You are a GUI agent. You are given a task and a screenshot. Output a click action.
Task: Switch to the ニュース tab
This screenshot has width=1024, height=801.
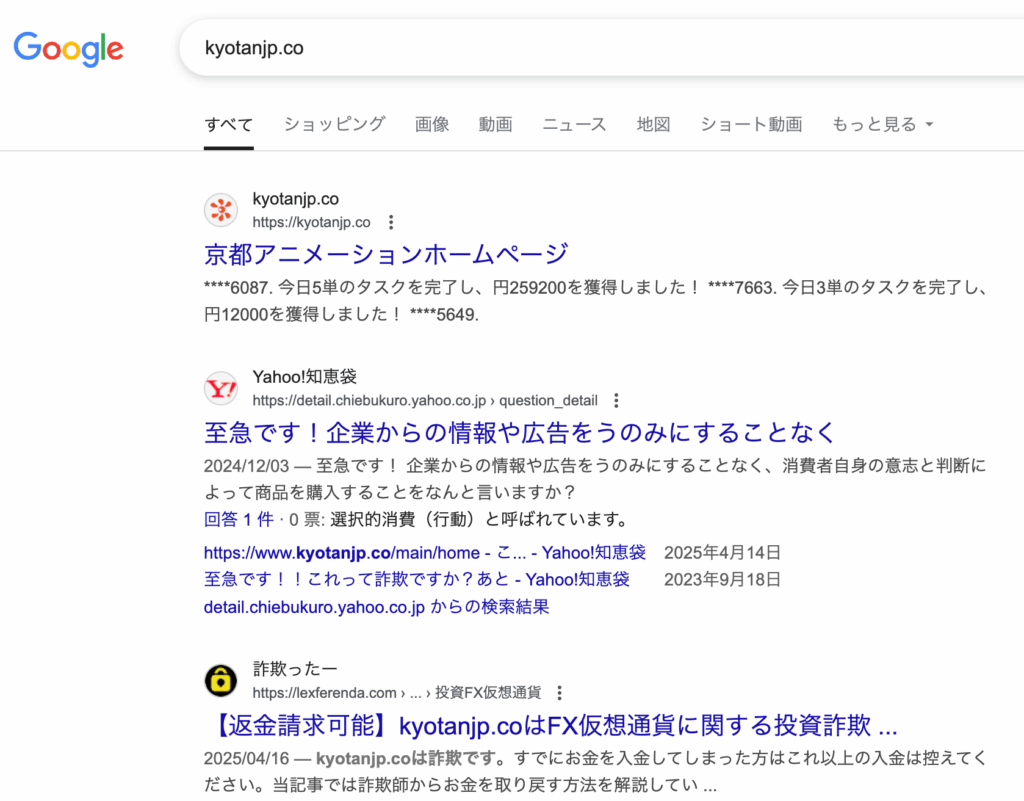pyautogui.click(x=575, y=124)
